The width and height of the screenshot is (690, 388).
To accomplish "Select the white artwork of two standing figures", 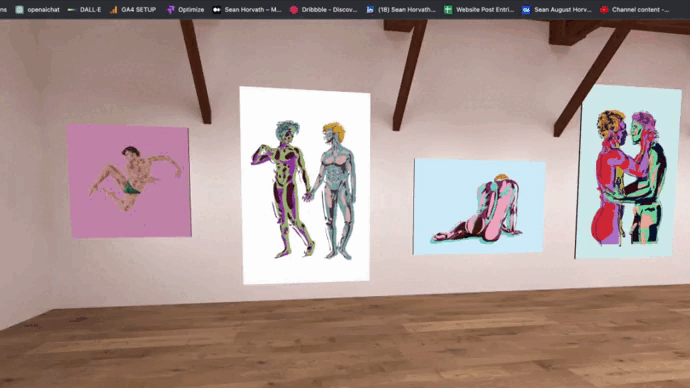I will pos(305,185).
